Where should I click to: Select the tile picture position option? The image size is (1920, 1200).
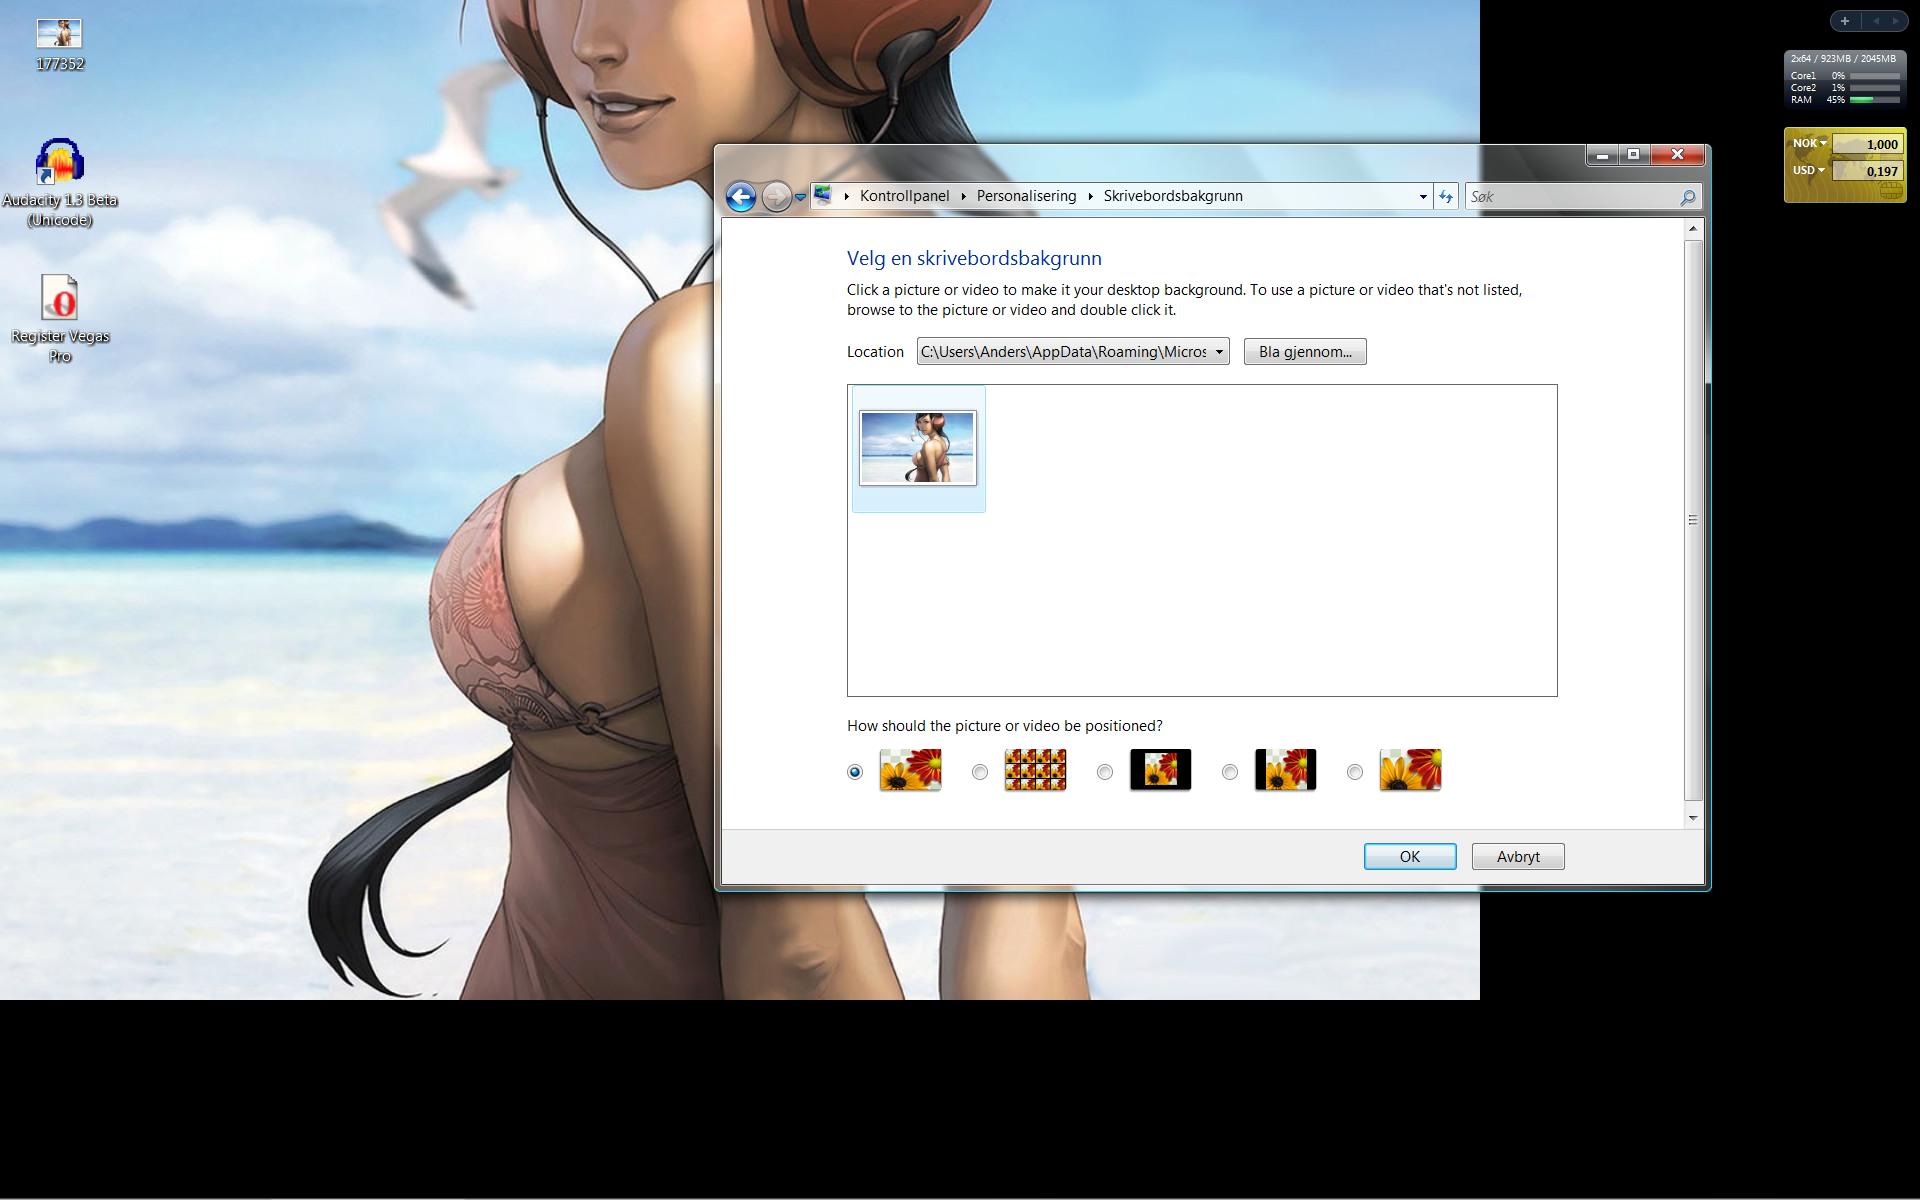click(x=980, y=772)
